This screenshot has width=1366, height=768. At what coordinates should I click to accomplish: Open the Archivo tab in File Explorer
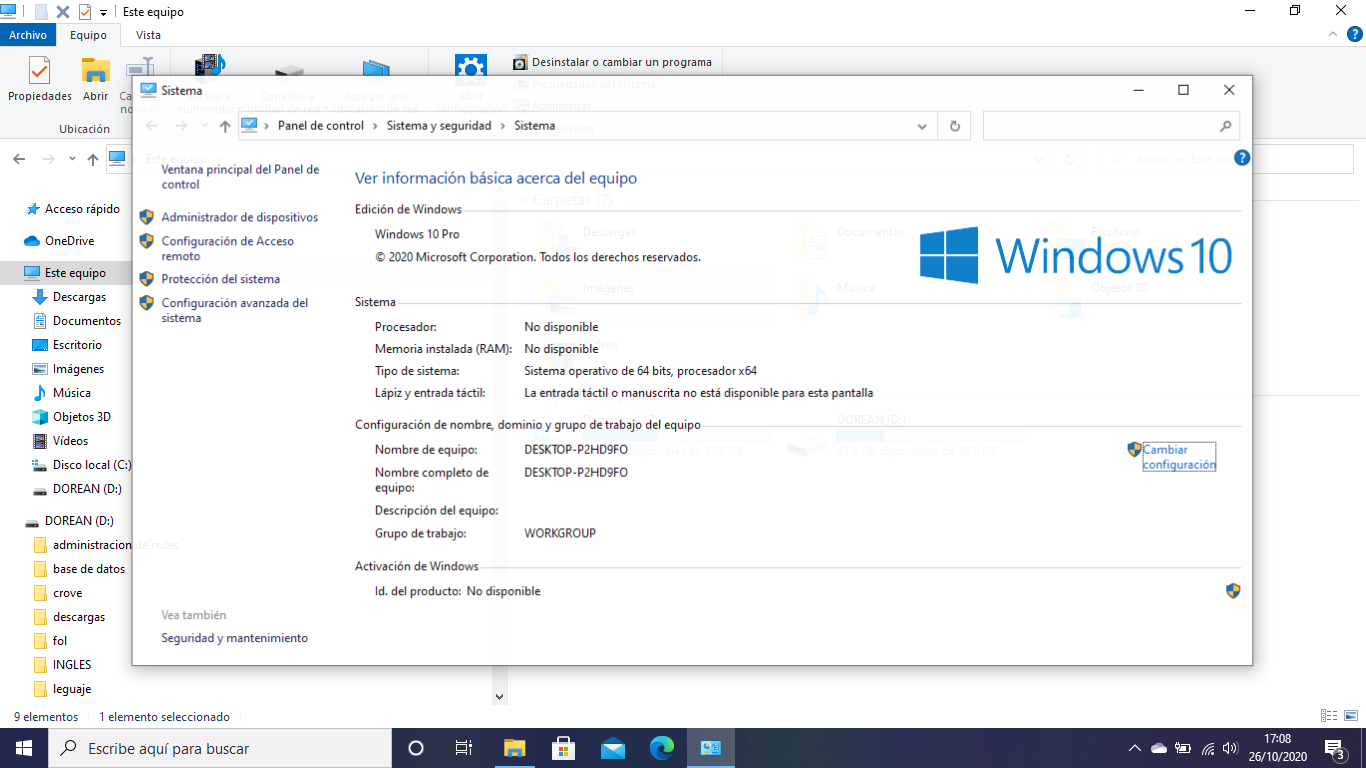[28, 35]
